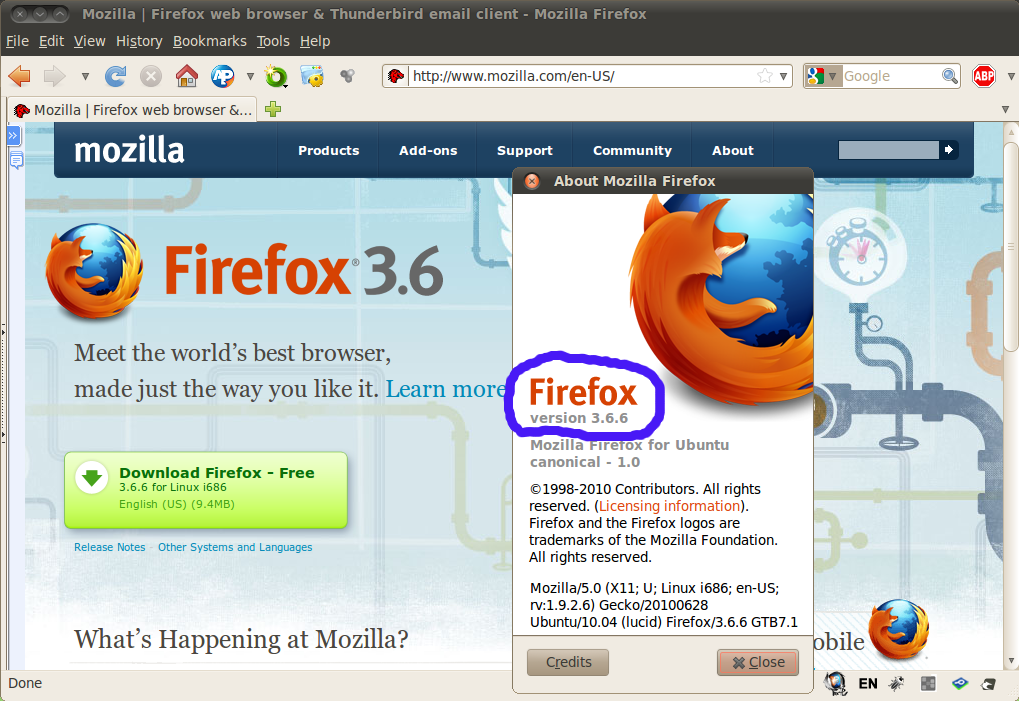Open the back/forward history dropdown arrow

[x=85, y=77]
